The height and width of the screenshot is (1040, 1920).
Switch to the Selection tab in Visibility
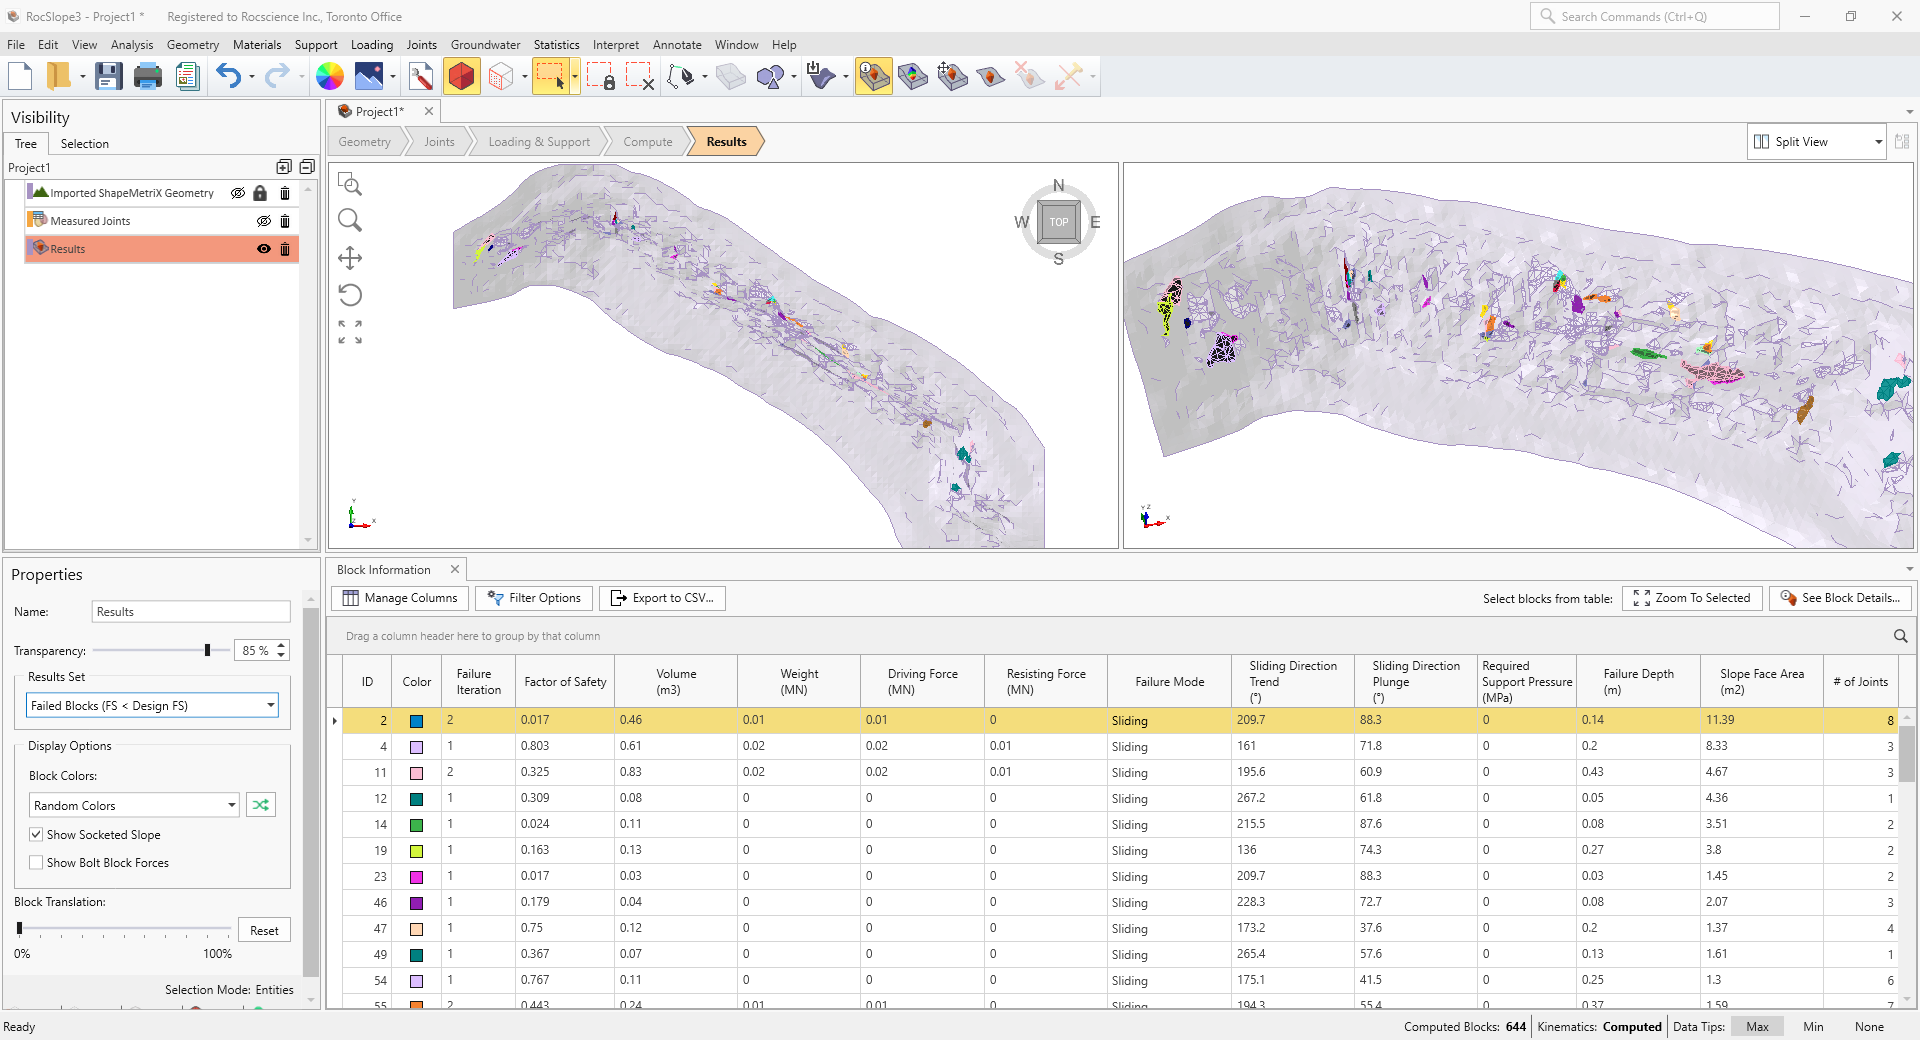pos(84,144)
